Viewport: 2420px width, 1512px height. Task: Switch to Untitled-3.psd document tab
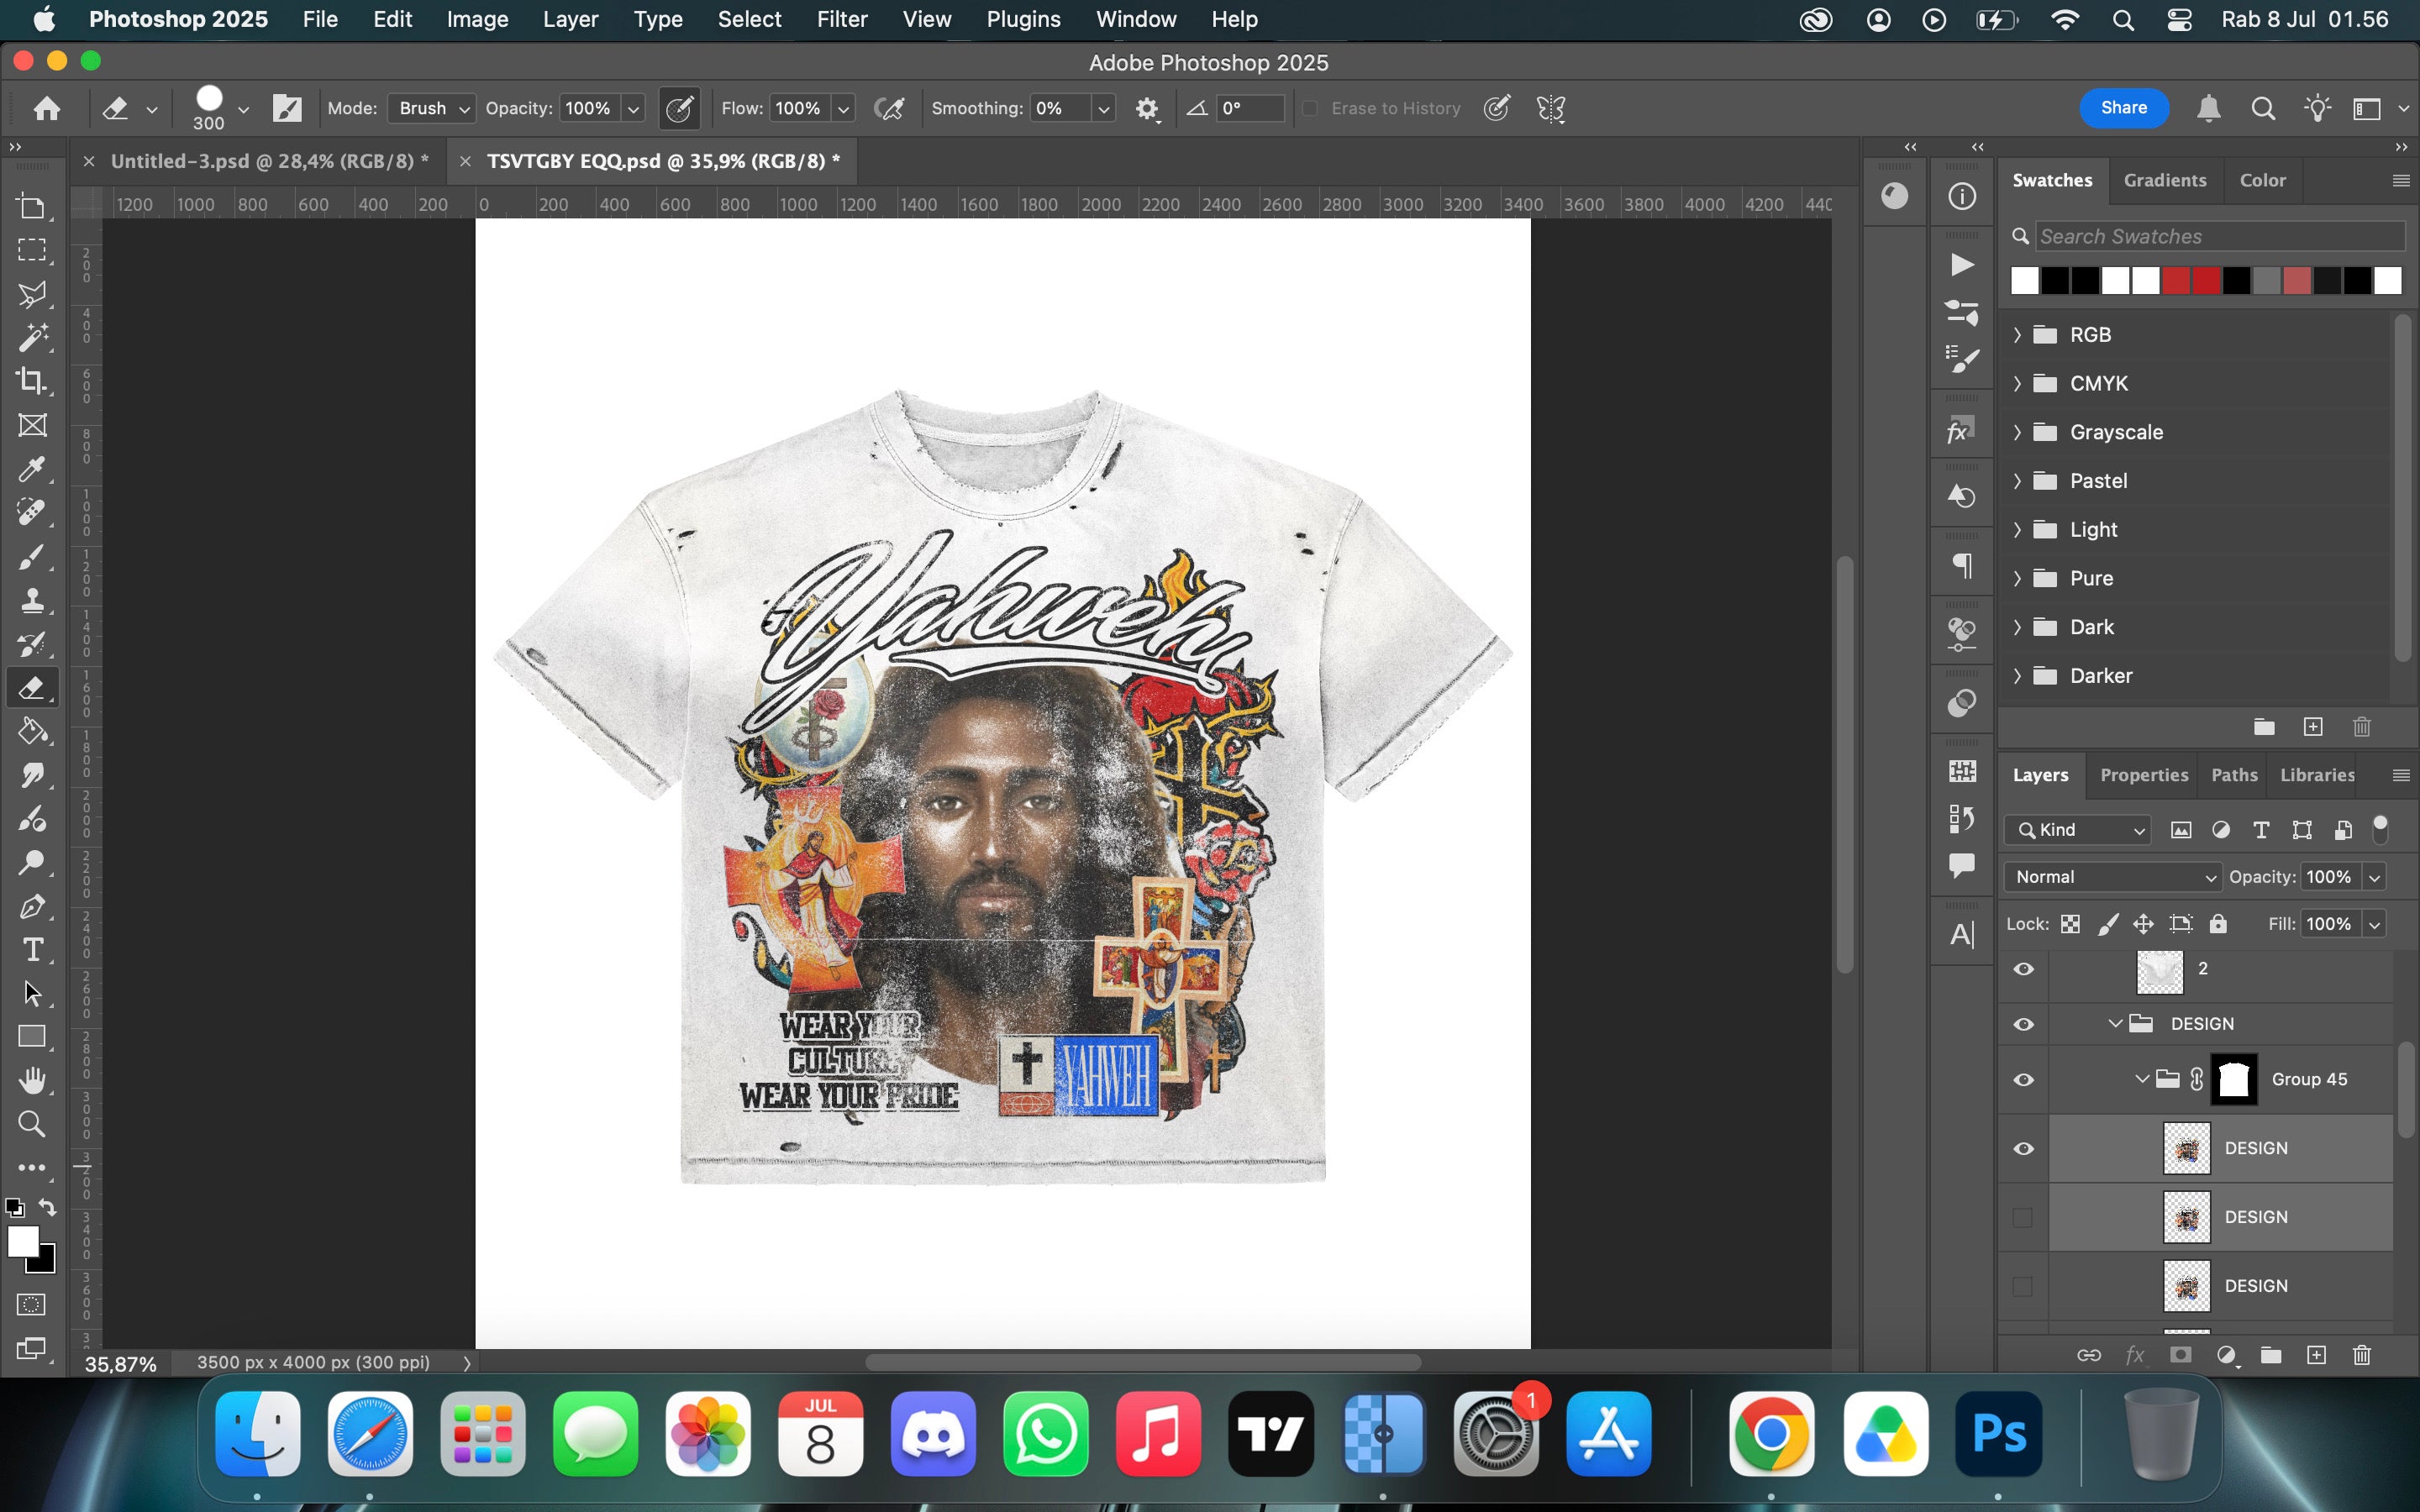coord(269,161)
